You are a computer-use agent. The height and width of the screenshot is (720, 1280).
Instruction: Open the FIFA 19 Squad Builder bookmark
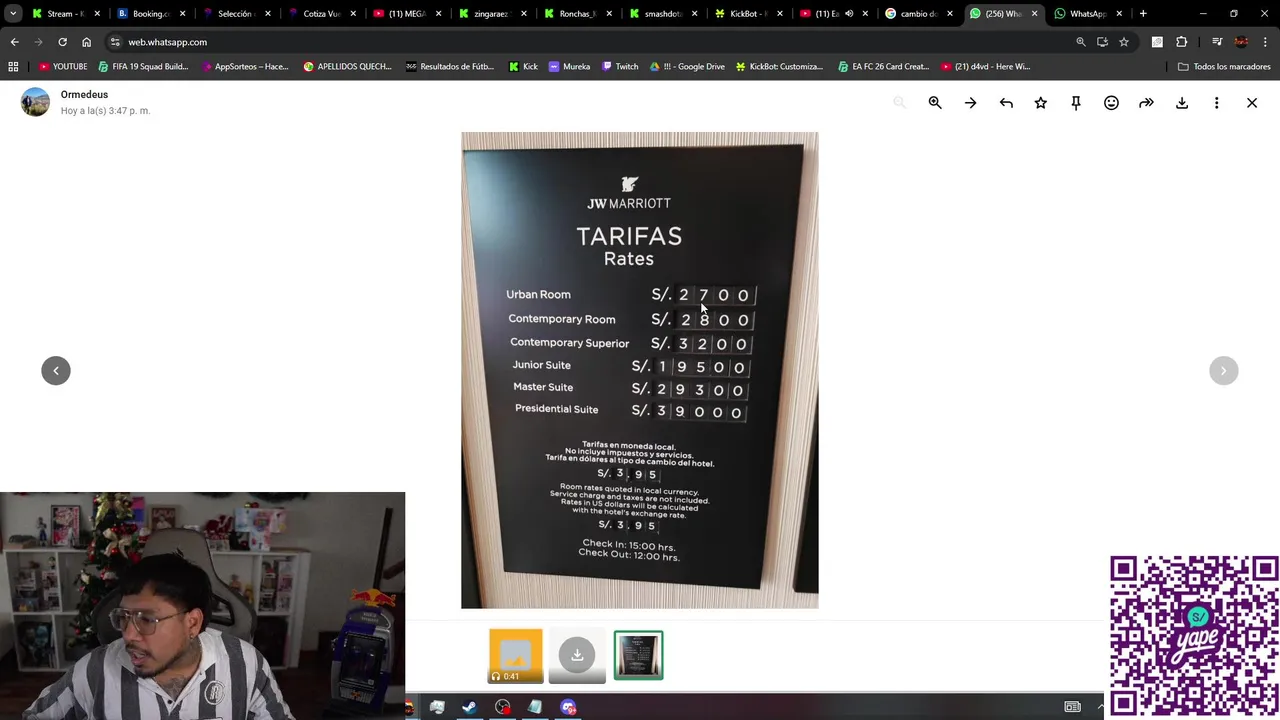click(x=143, y=67)
